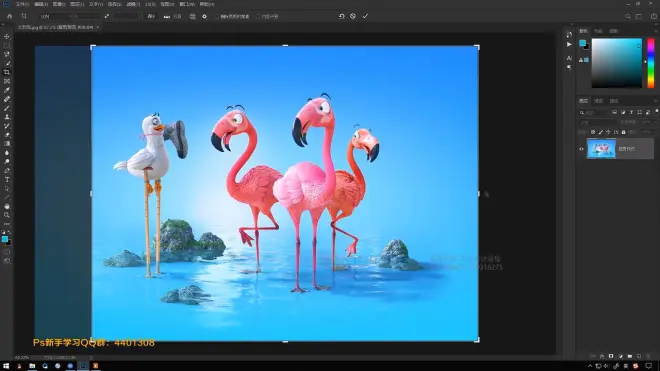Swap width and height crop values
The height and width of the screenshot is (371, 660).
(x=106, y=16)
